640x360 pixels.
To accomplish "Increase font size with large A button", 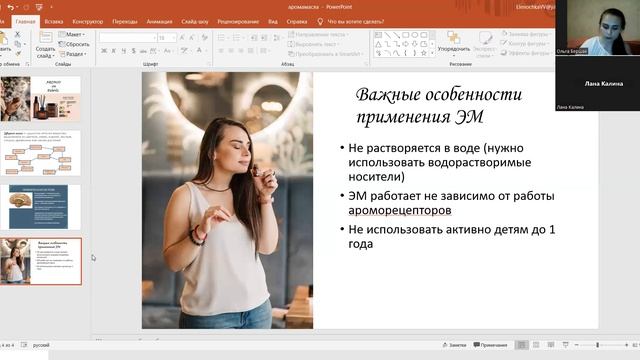I will point(182,38).
